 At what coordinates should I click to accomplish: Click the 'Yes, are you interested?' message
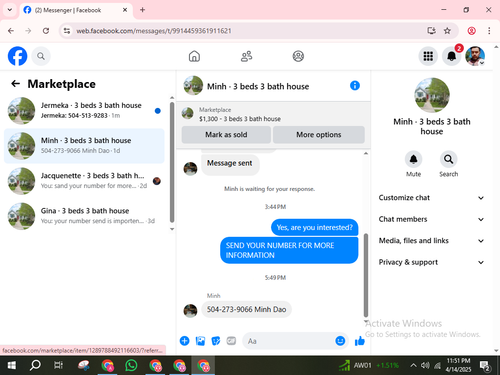[x=315, y=227]
